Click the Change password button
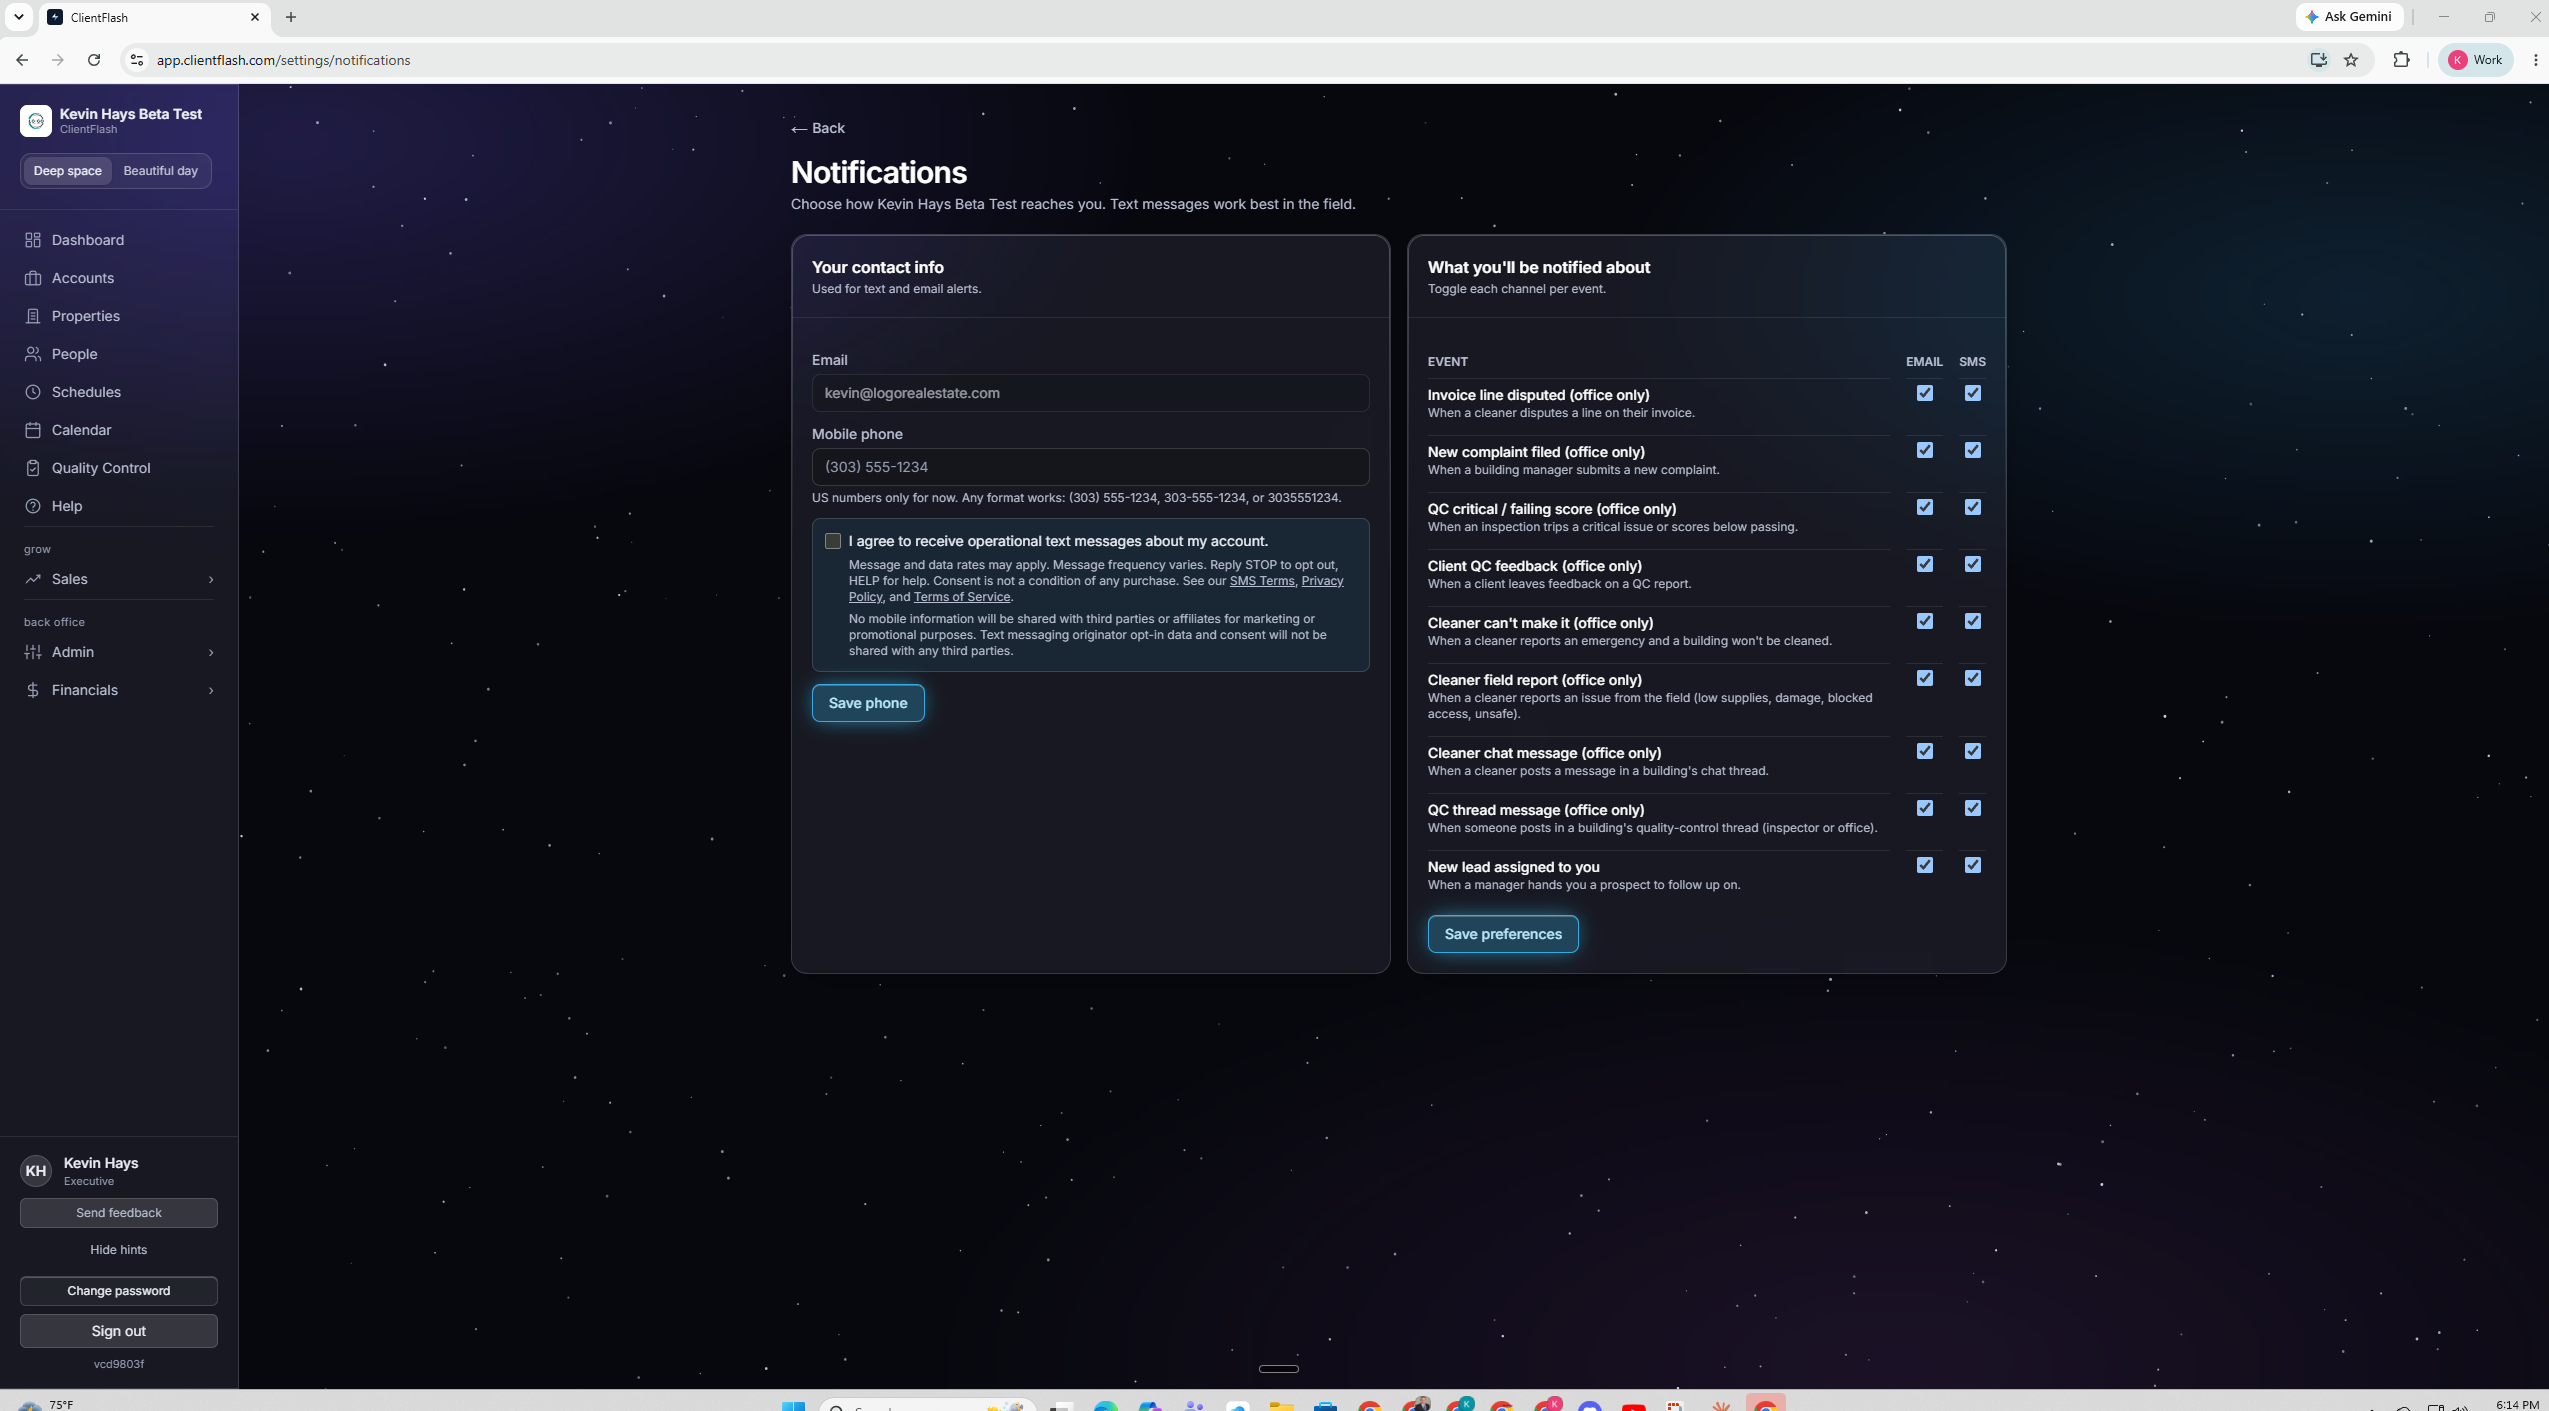The width and height of the screenshot is (2549, 1411). point(119,1291)
